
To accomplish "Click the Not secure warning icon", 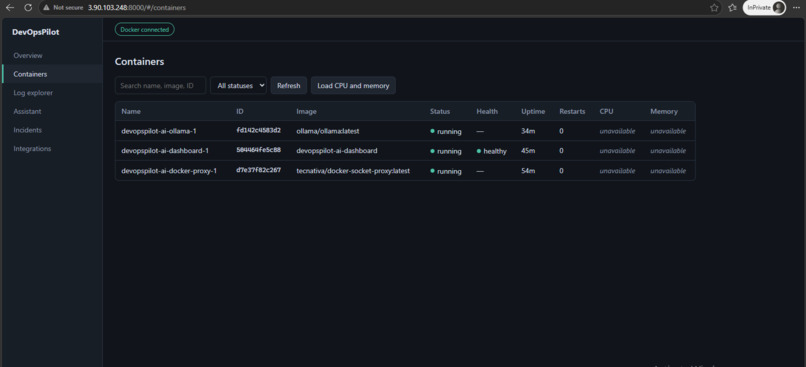I will pos(47,8).
